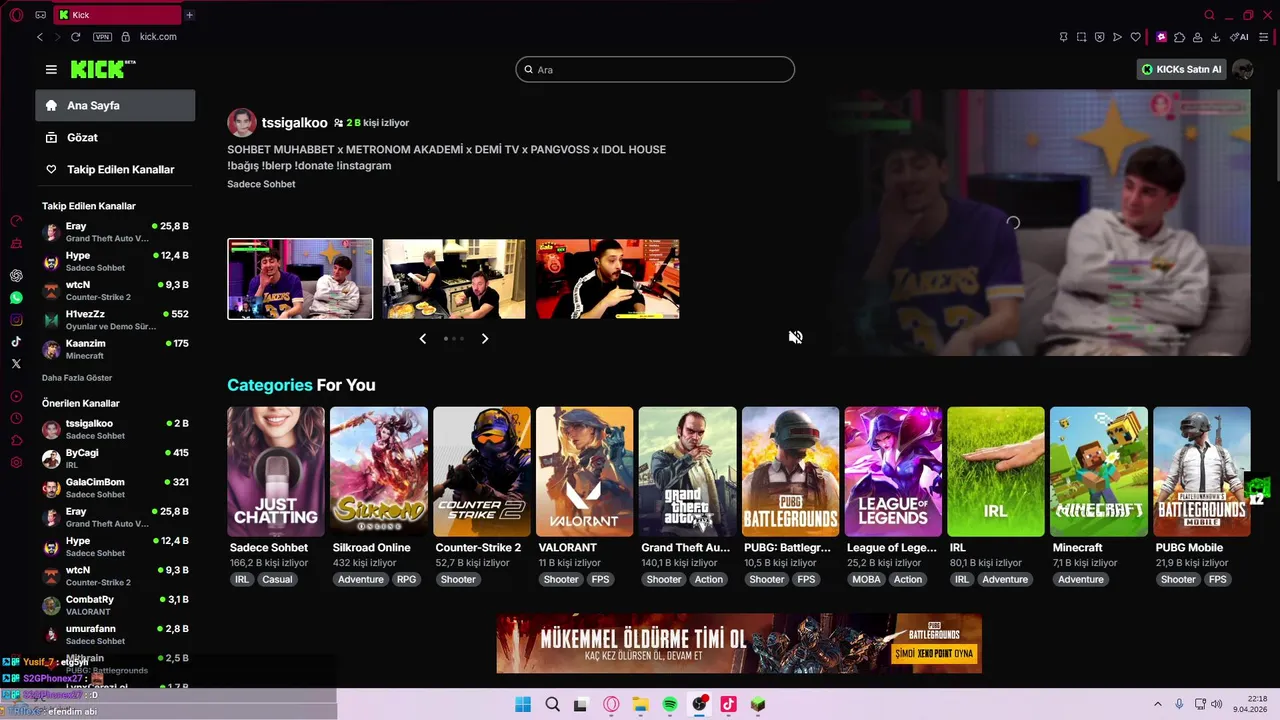
Task: Open GX Corner gamepad icon
Action: pyautogui.click(x=16, y=243)
